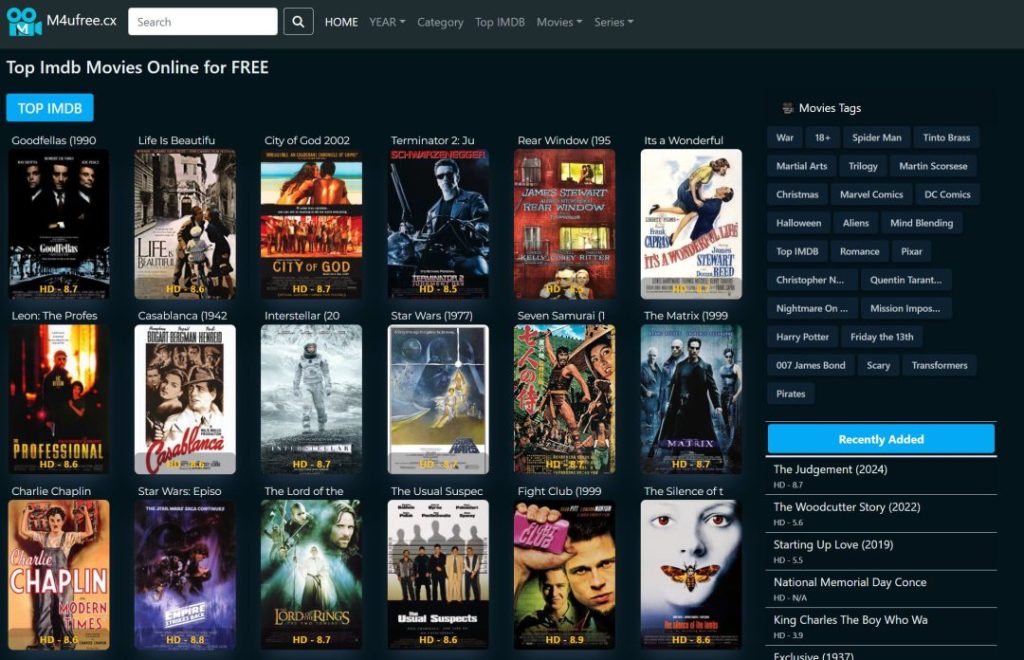The height and width of the screenshot is (660, 1024).
Task: Open the It's a Wonderful Life poster
Action: pos(691,224)
